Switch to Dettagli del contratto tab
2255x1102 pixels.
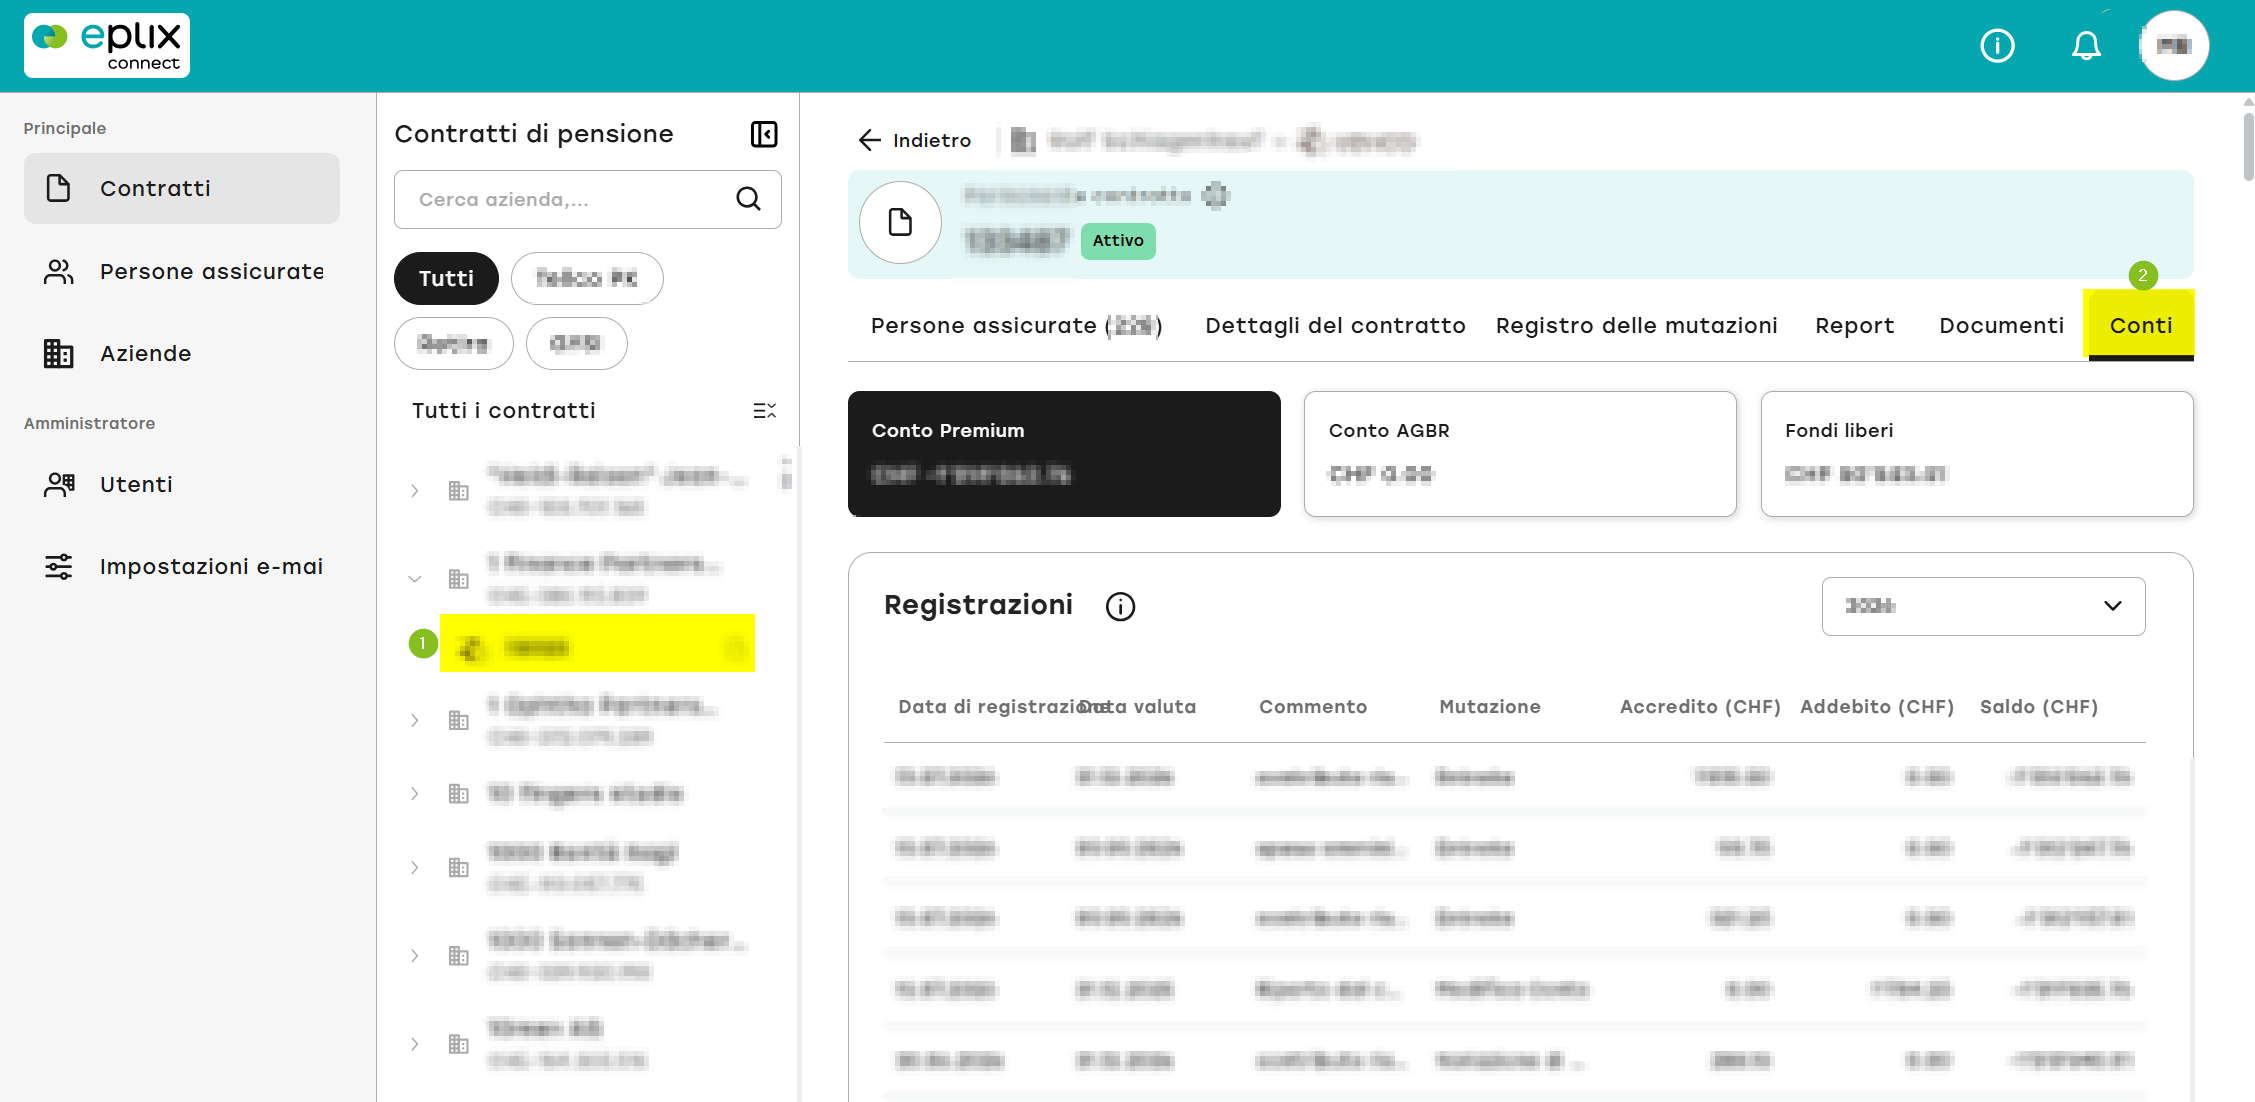(1335, 325)
